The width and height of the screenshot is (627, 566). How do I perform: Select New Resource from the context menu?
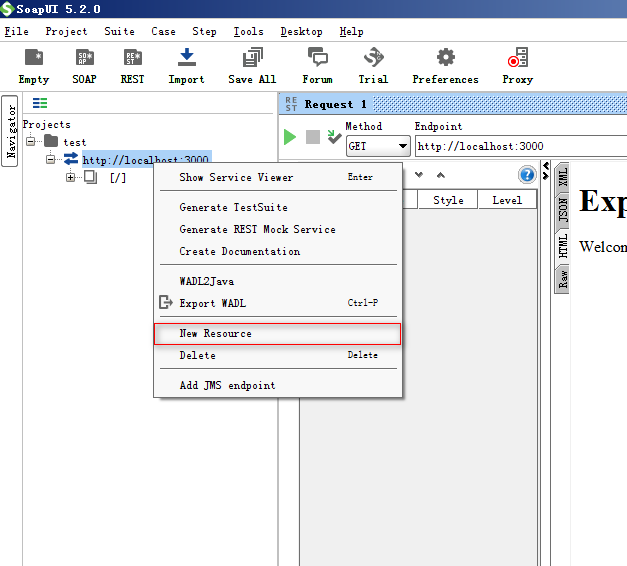215,334
